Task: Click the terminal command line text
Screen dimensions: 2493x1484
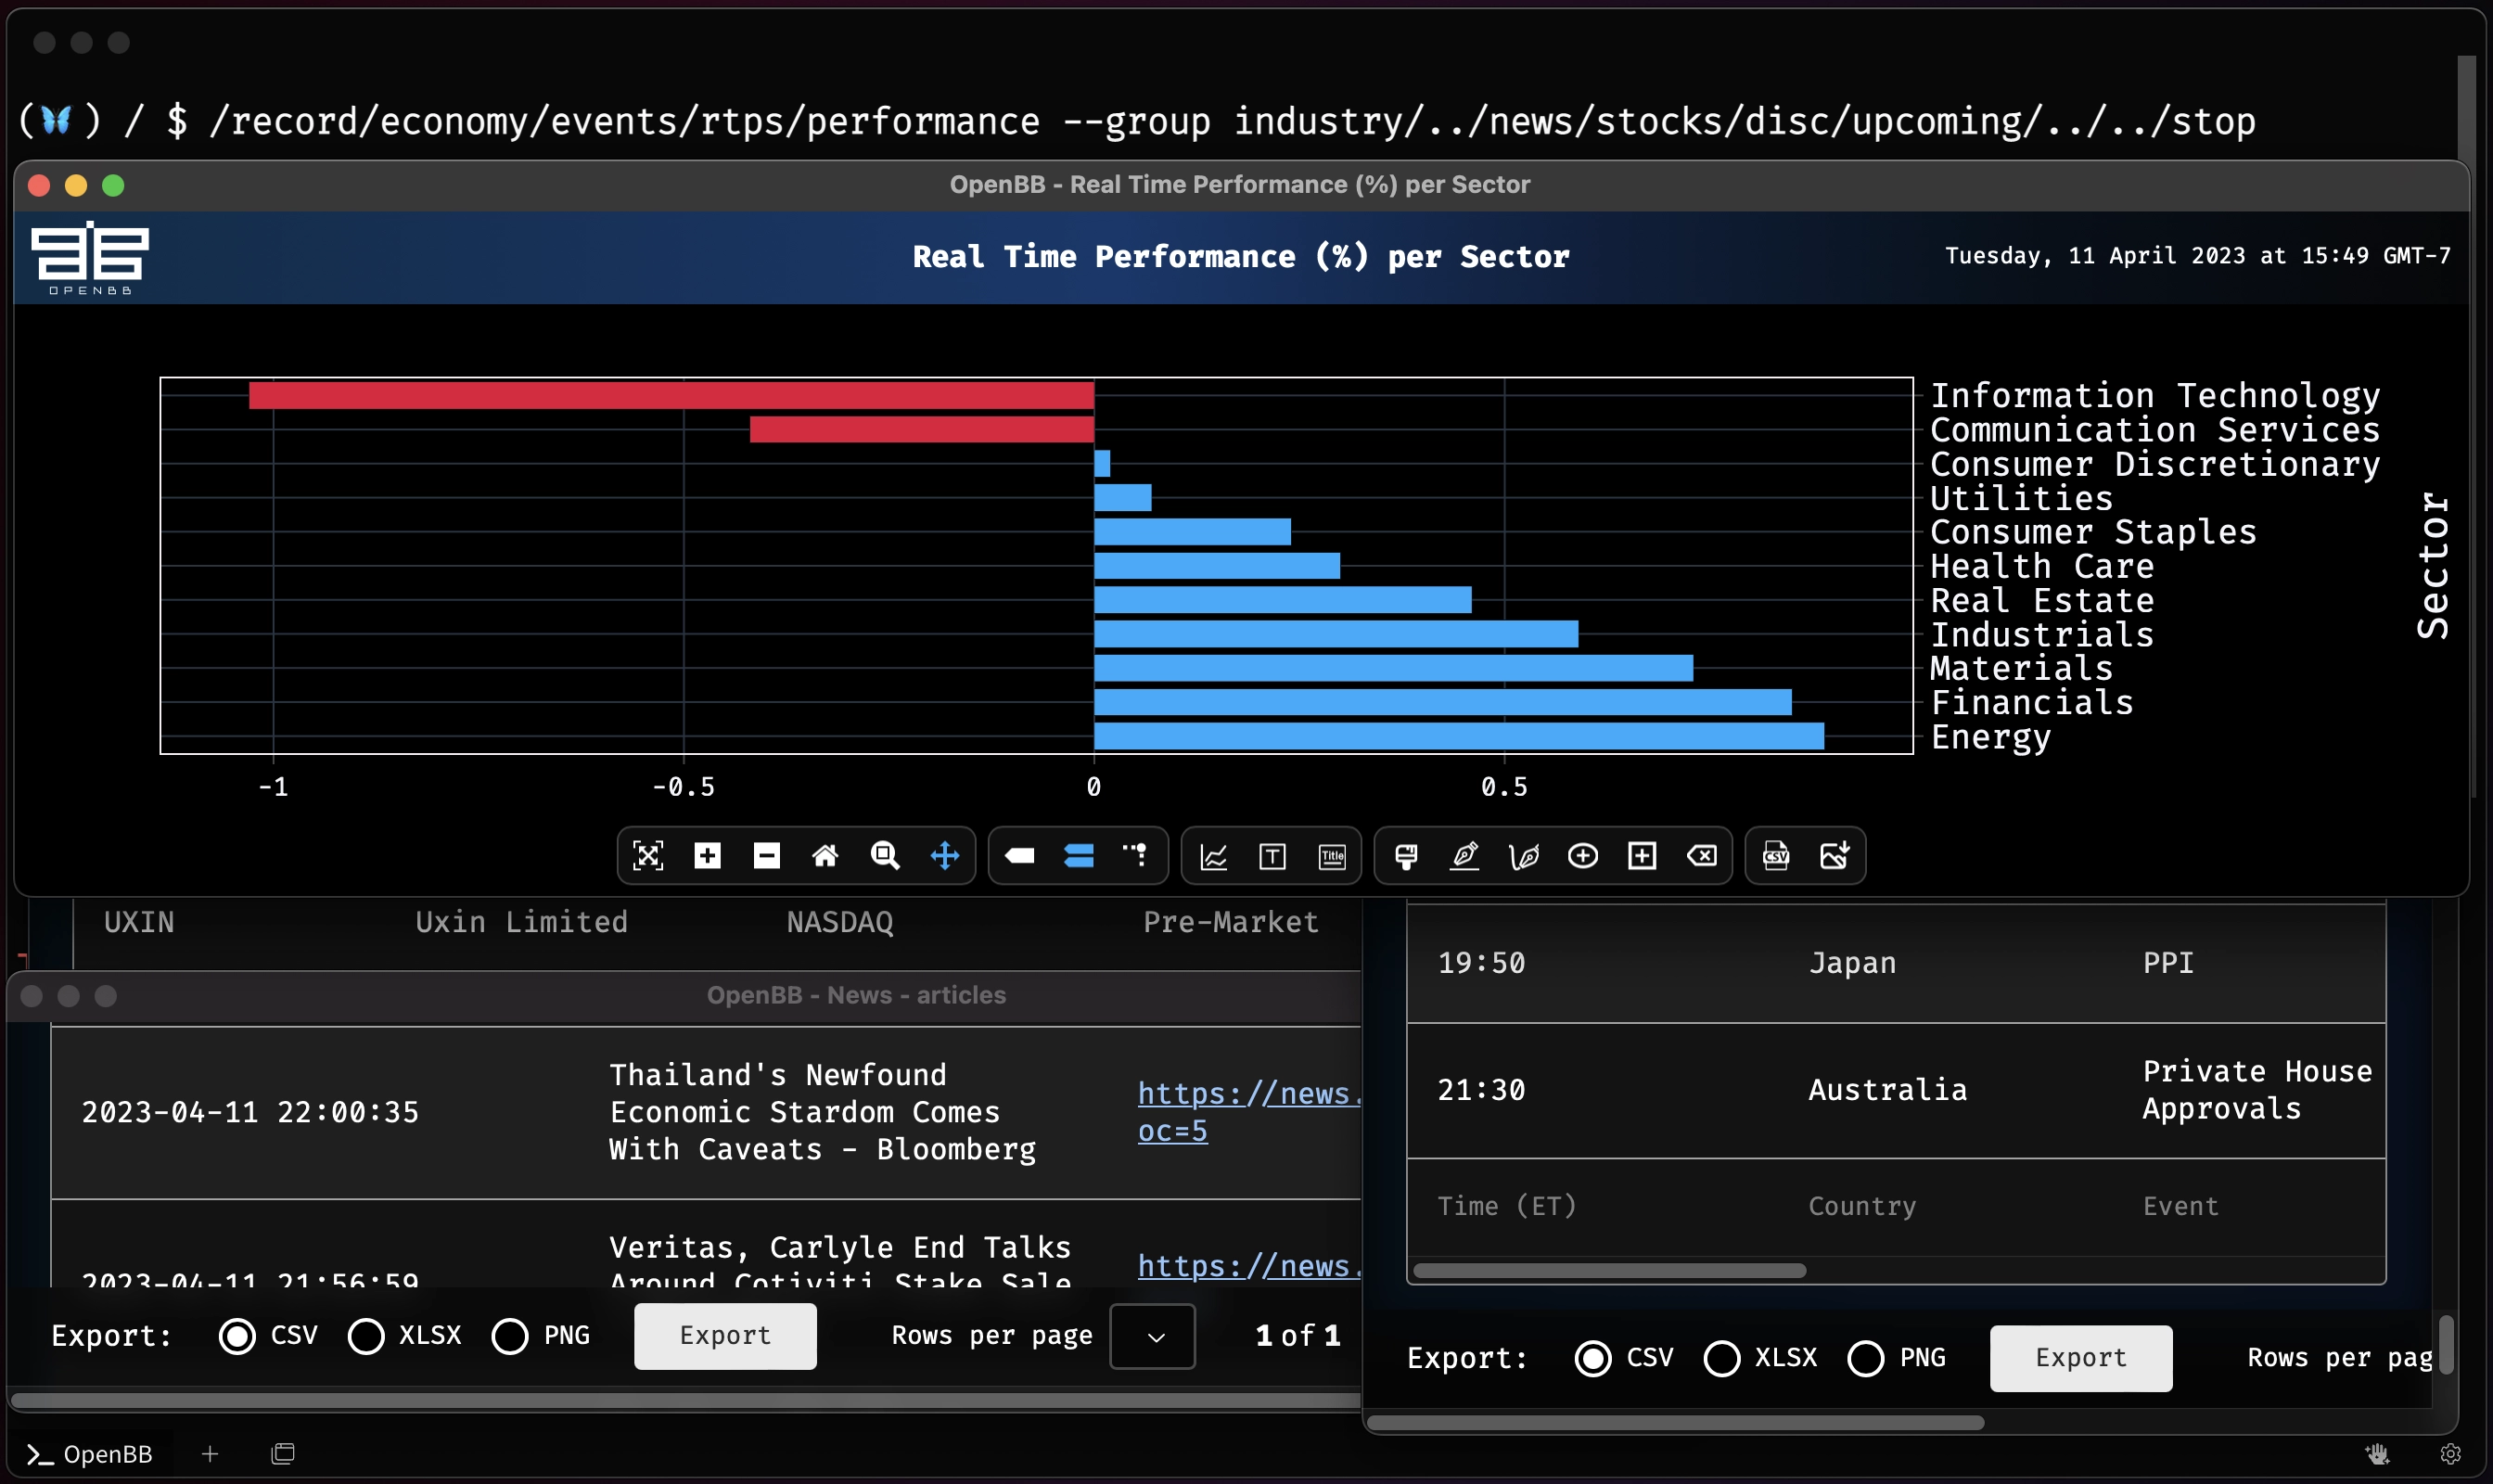Action: [x=1232, y=121]
